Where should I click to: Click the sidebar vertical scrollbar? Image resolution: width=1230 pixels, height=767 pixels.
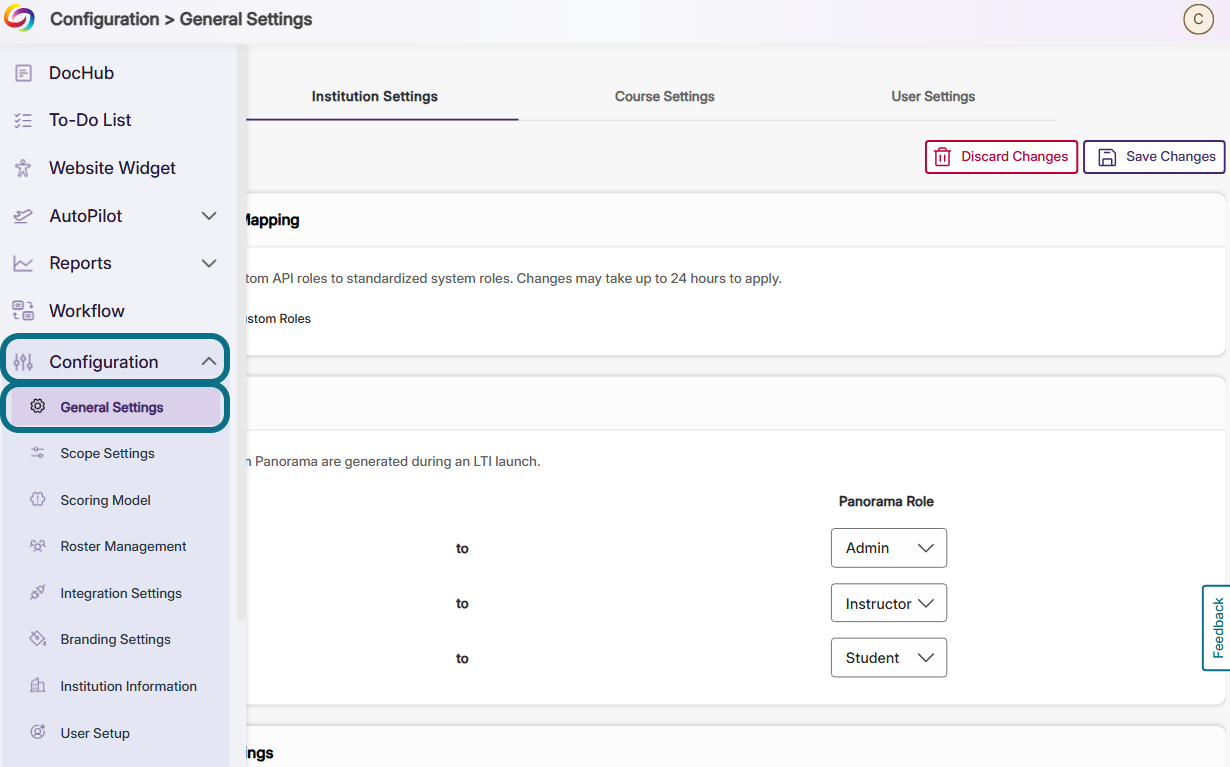(x=240, y=332)
